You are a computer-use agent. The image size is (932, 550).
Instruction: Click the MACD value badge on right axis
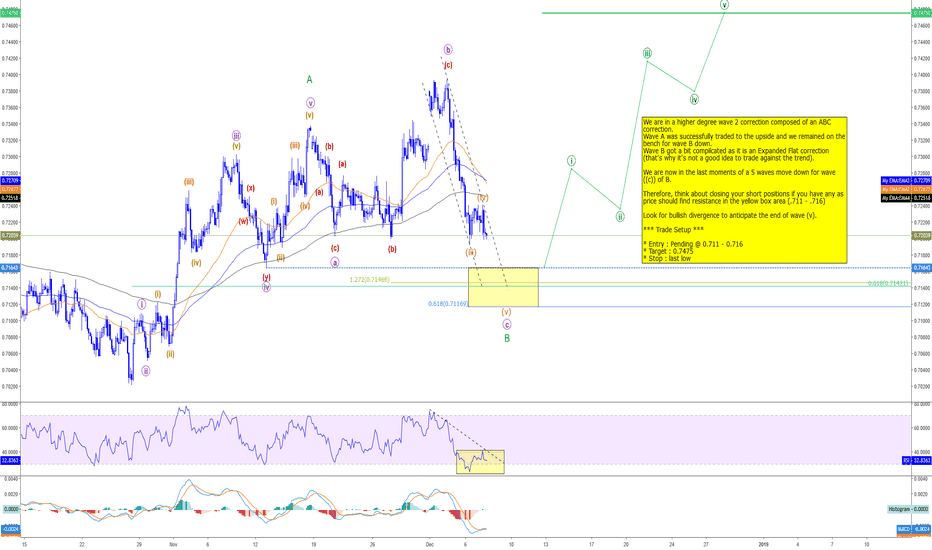(914, 529)
